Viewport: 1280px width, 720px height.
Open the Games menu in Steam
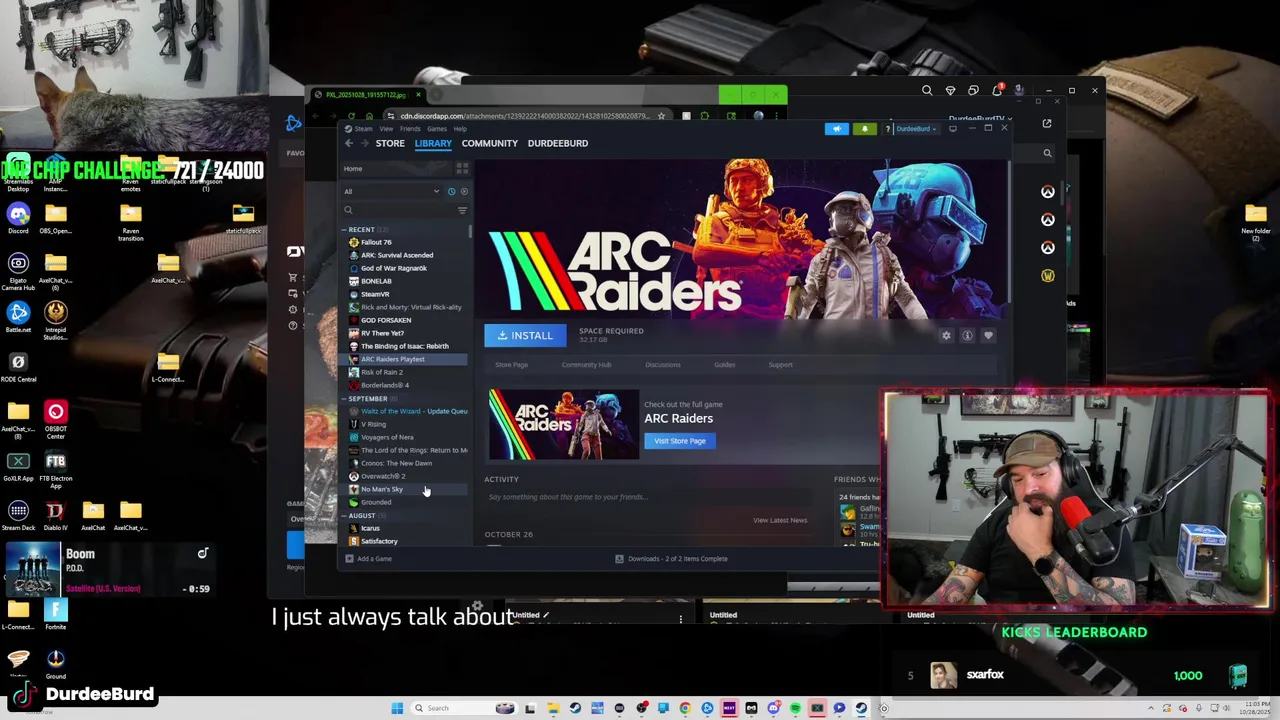[437, 129]
